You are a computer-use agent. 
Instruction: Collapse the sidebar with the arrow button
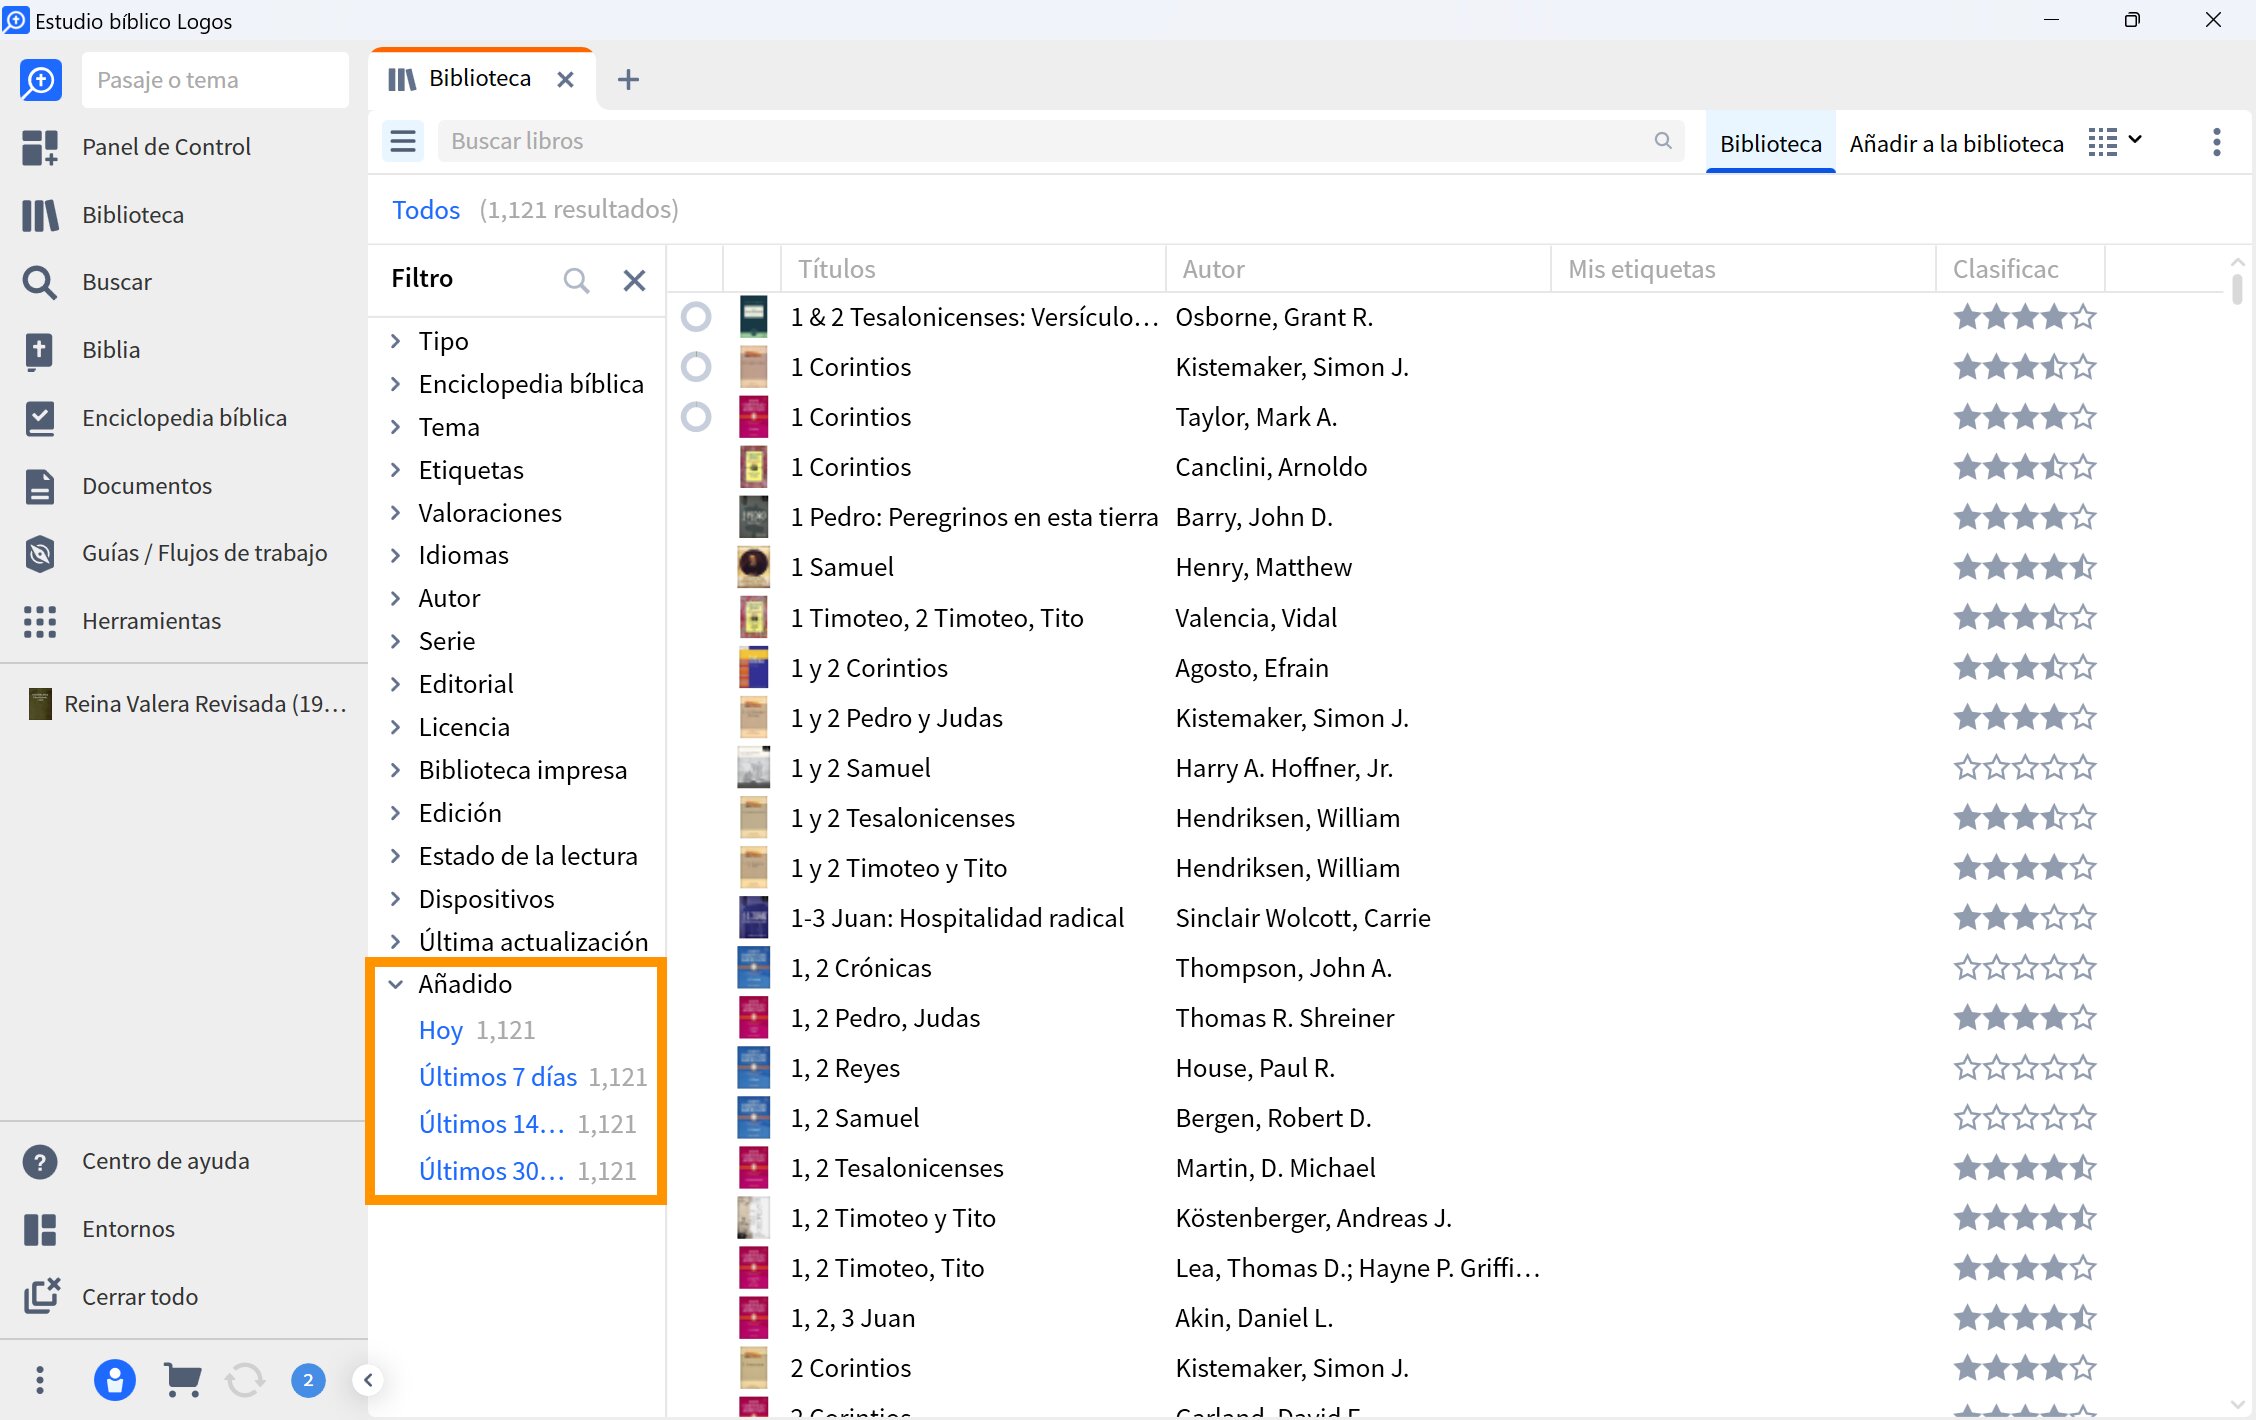click(368, 1380)
